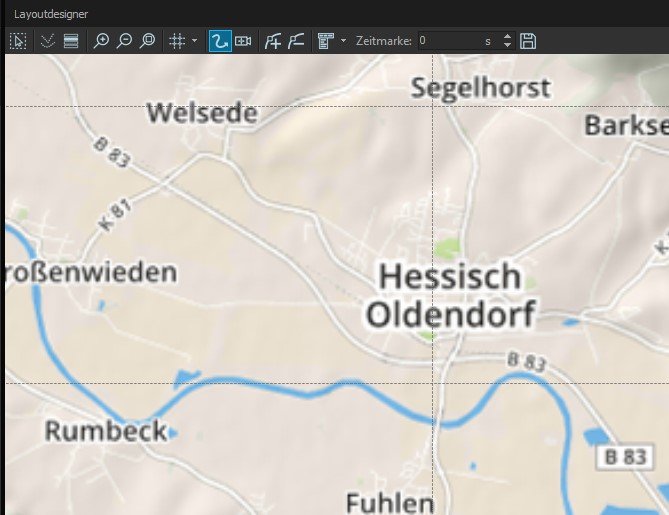Click the double chevron down icon

[x=47, y=41]
